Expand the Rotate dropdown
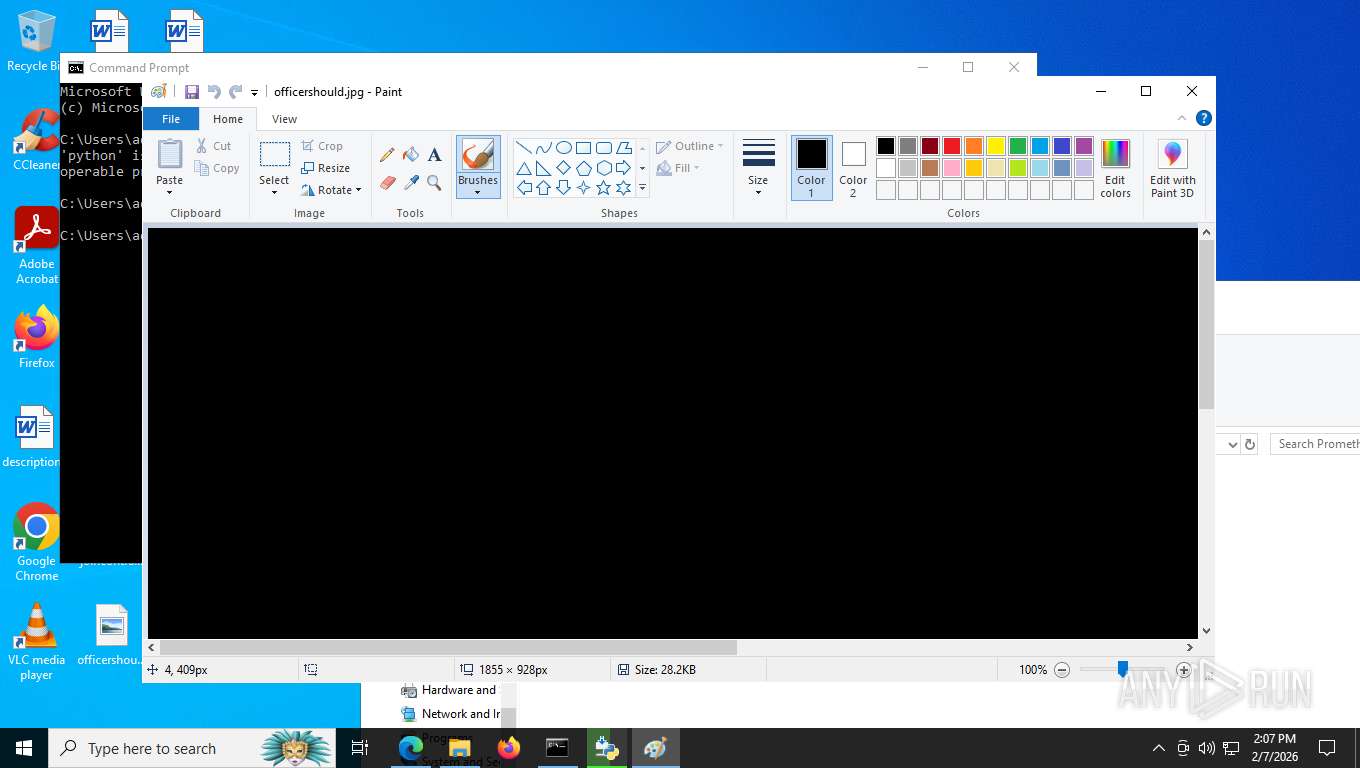 point(358,190)
